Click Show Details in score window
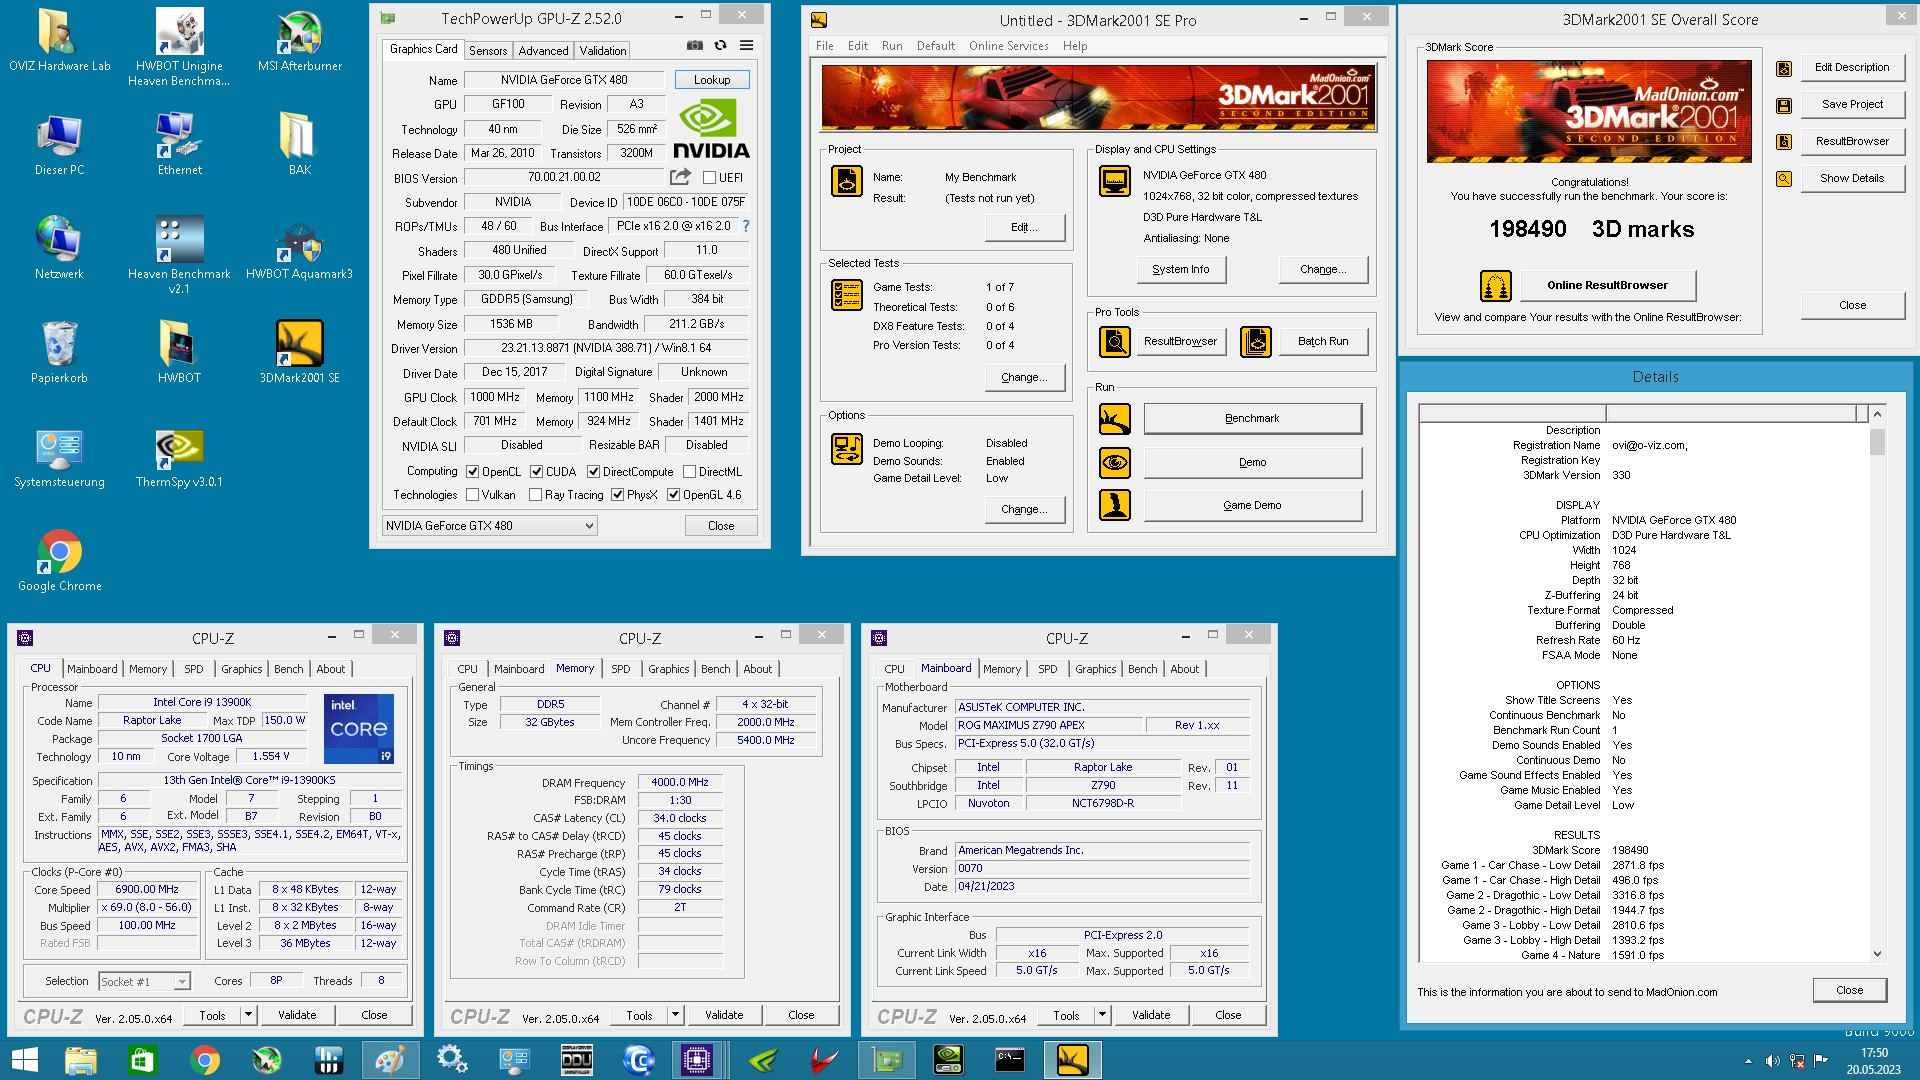Viewport: 1920px width, 1080px height. (1852, 179)
